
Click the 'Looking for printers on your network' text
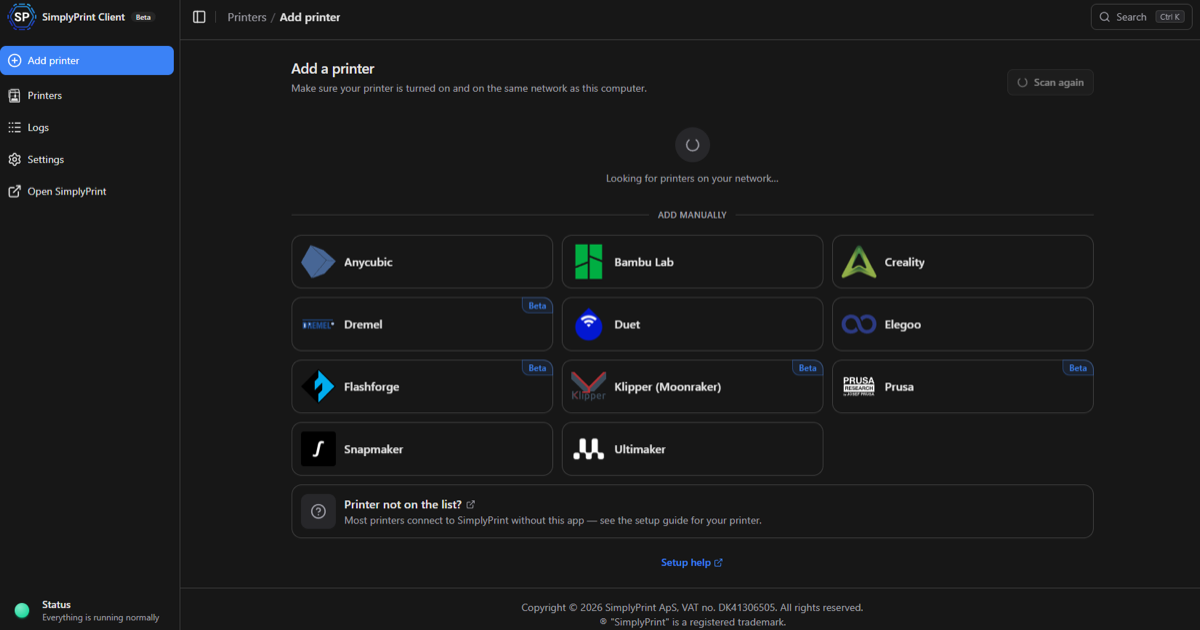coord(692,178)
